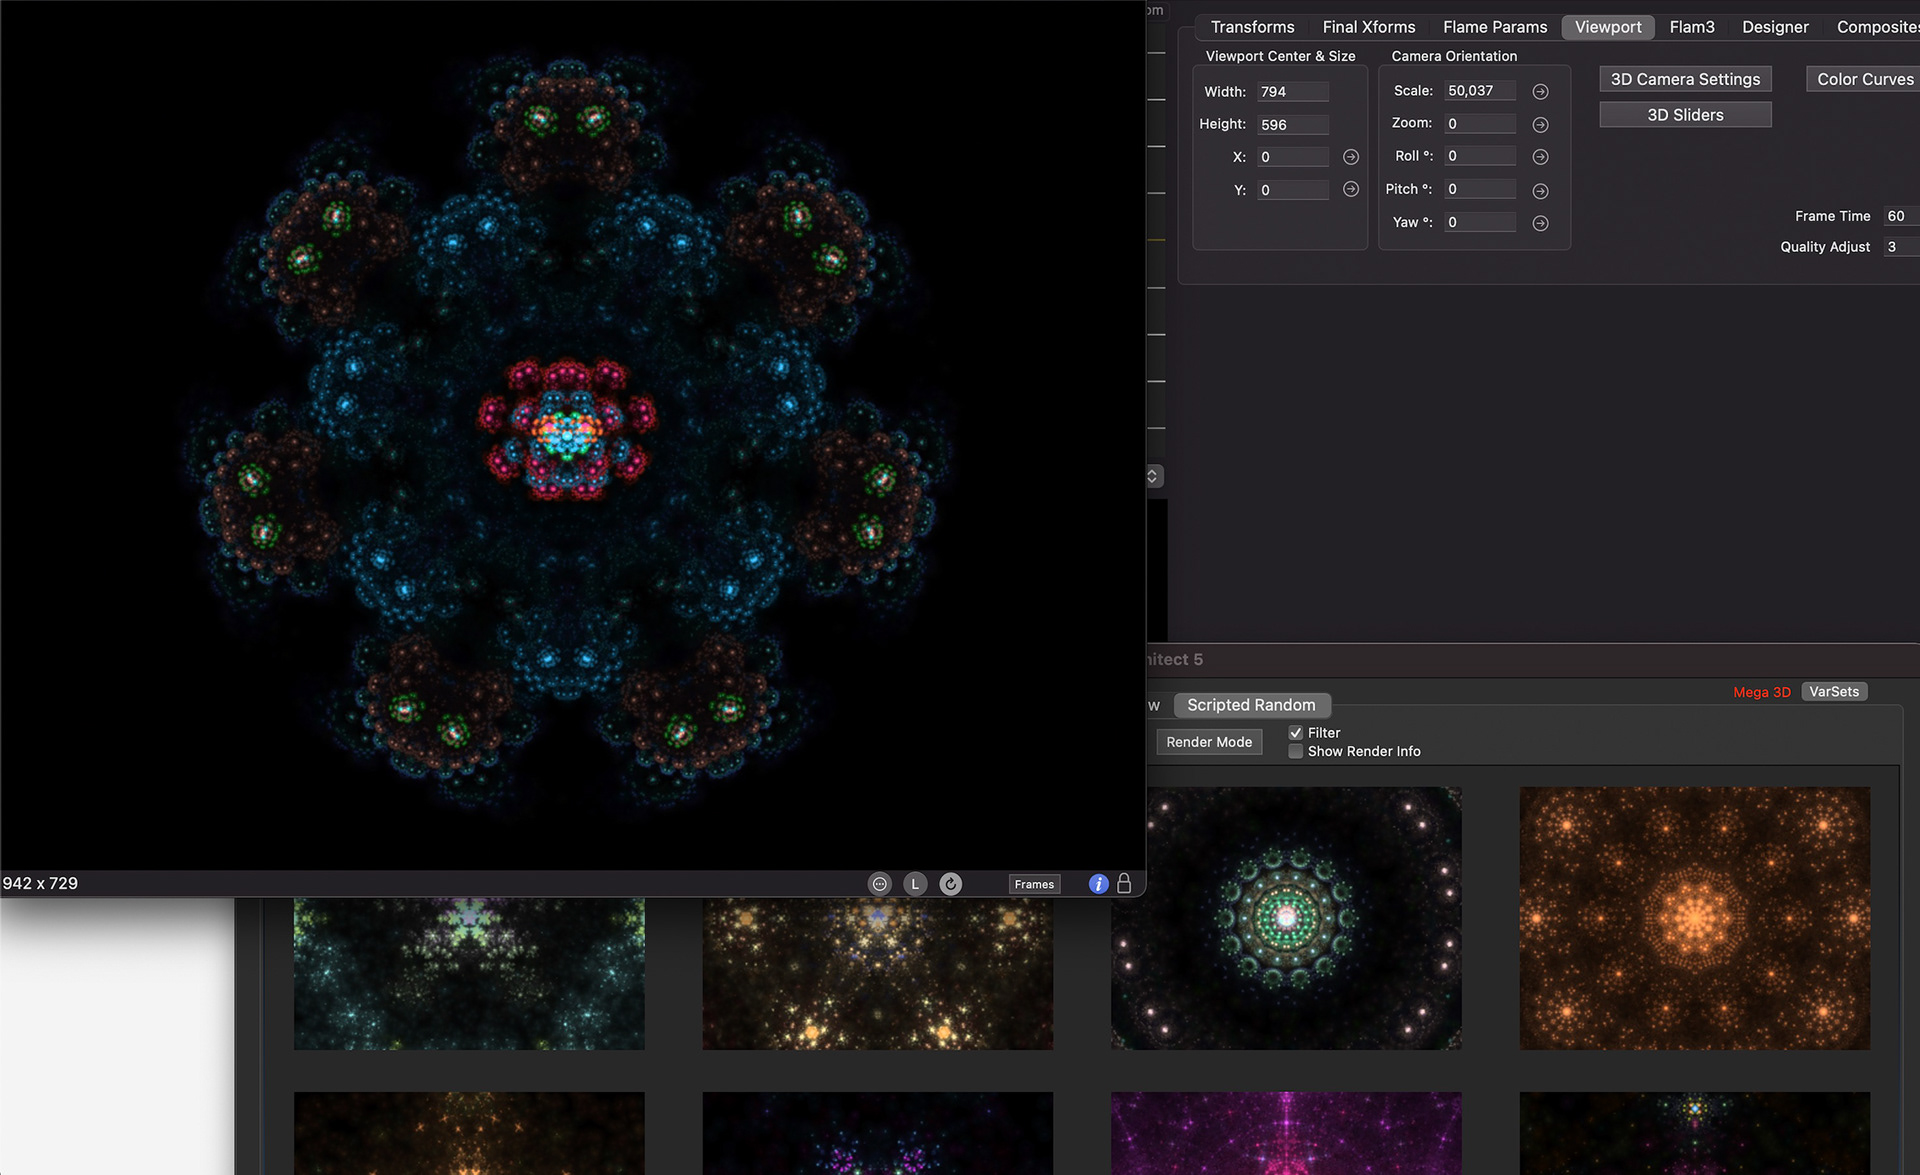The image size is (1920, 1175).
Task: Click the arrow icon beside X field
Action: [1351, 157]
